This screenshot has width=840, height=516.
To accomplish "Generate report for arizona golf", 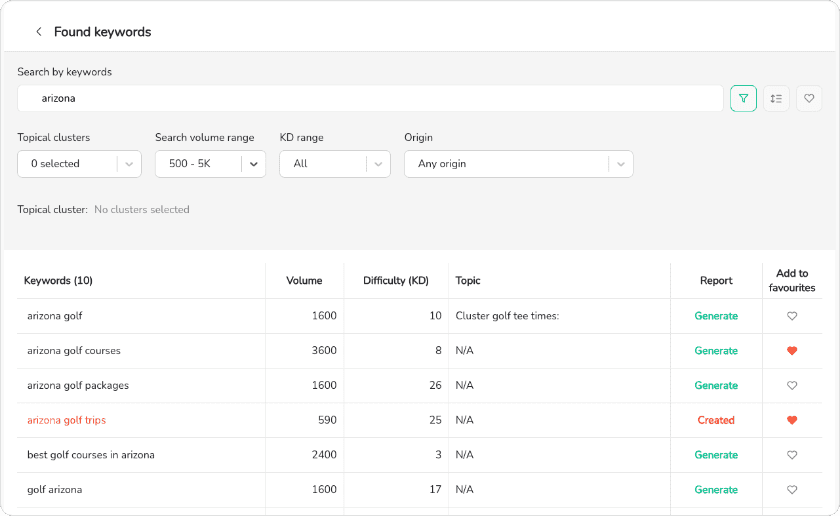I will pos(716,316).
